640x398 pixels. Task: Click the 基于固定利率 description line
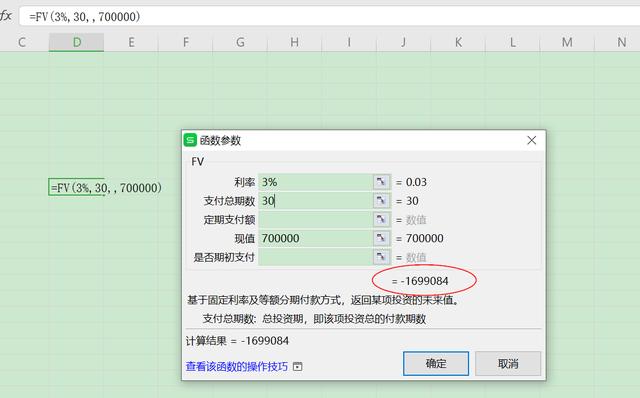324,300
